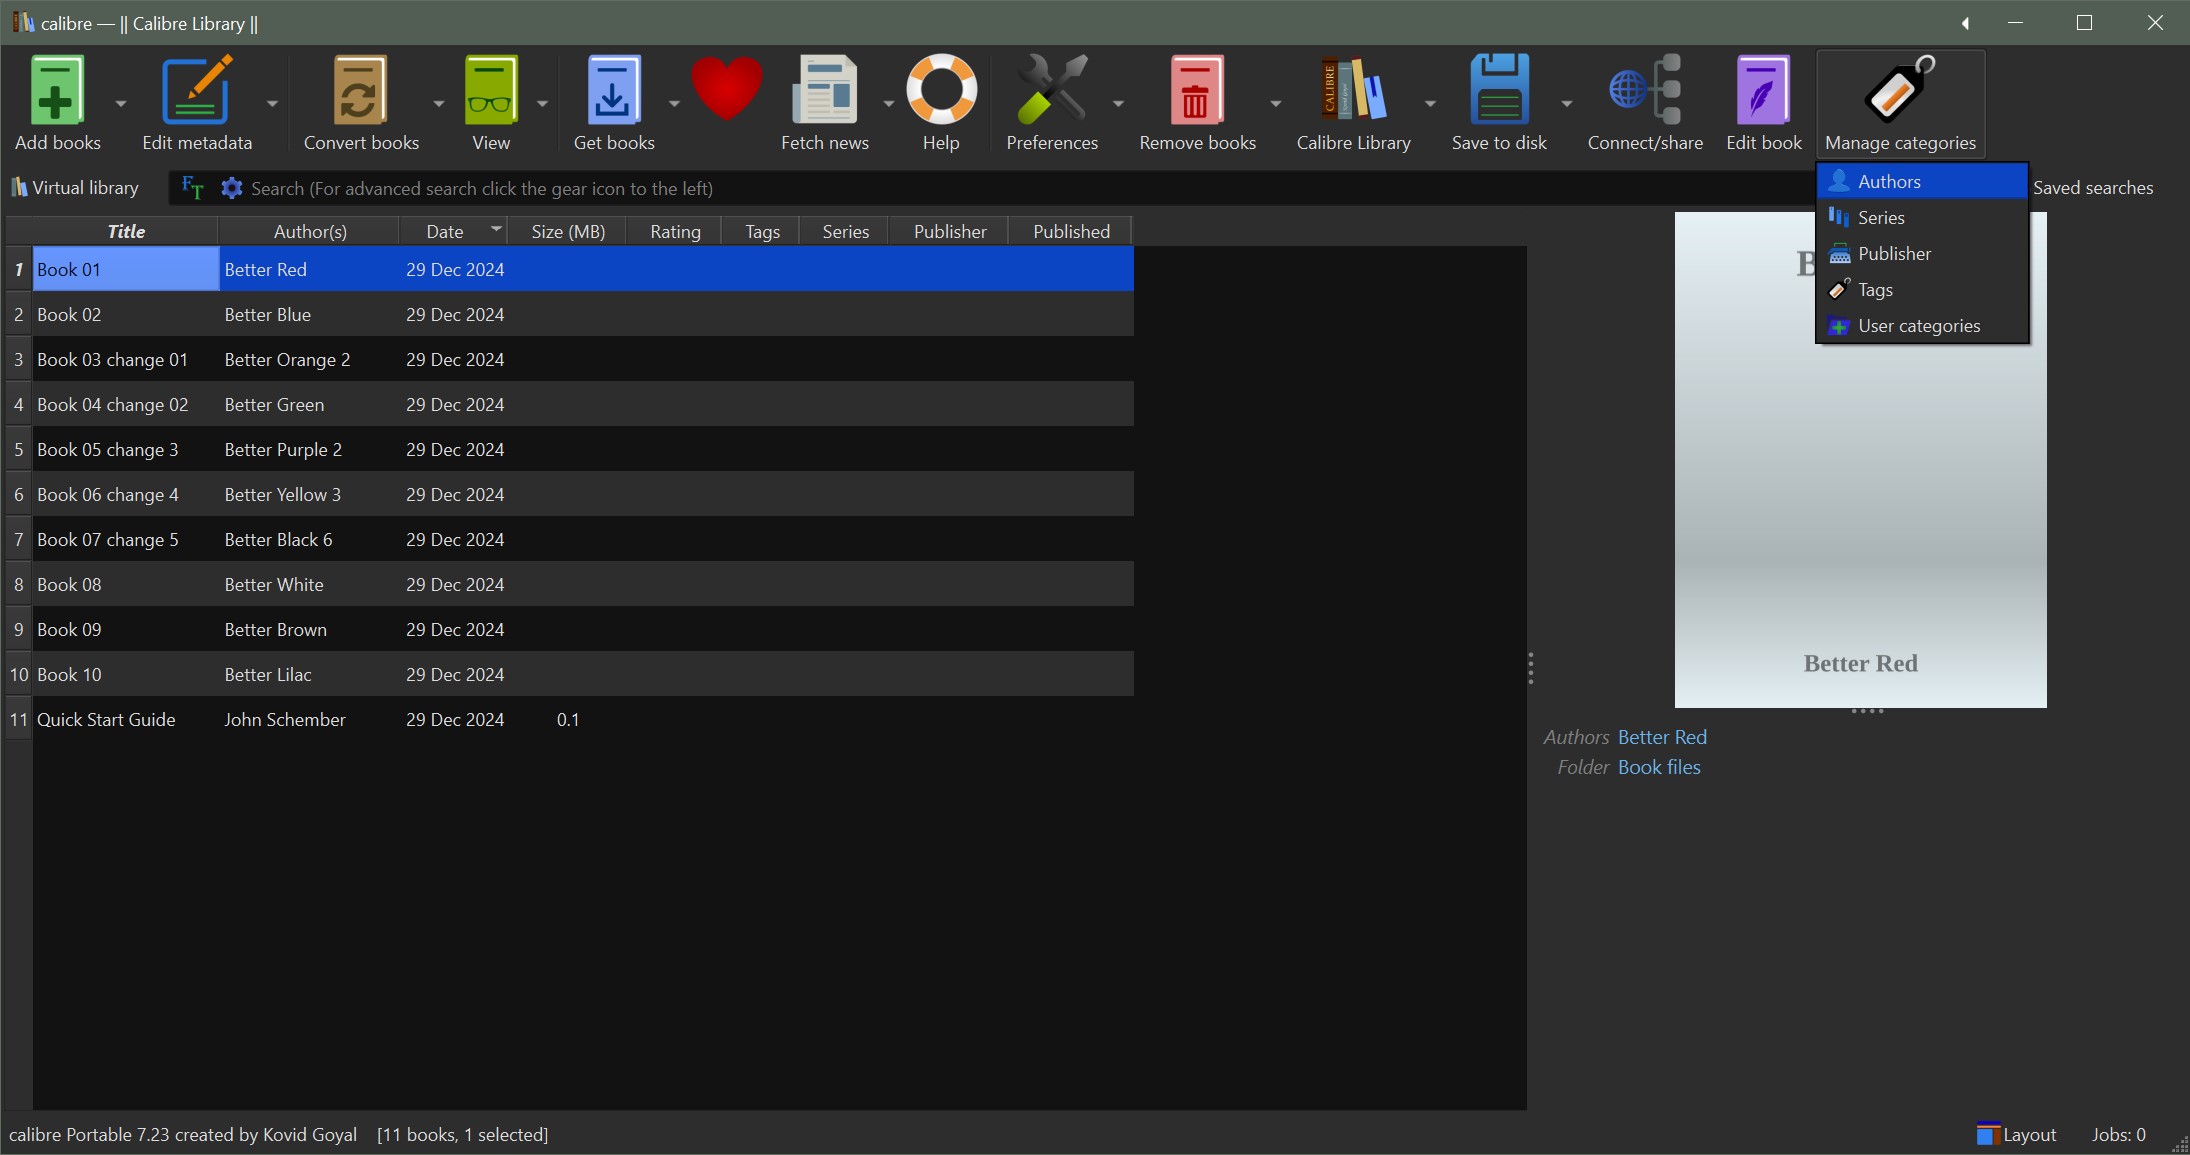Click the Edit book icon
The width and height of the screenshot is (2190, 1155).
click(x=1763, y=92)
